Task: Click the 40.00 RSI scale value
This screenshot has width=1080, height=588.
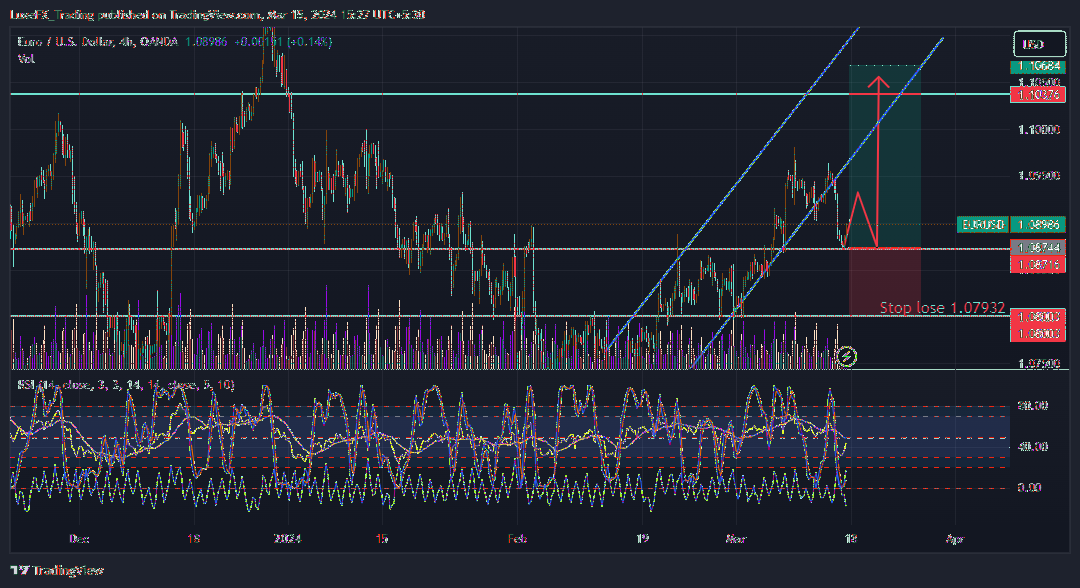Action: 1032,447
